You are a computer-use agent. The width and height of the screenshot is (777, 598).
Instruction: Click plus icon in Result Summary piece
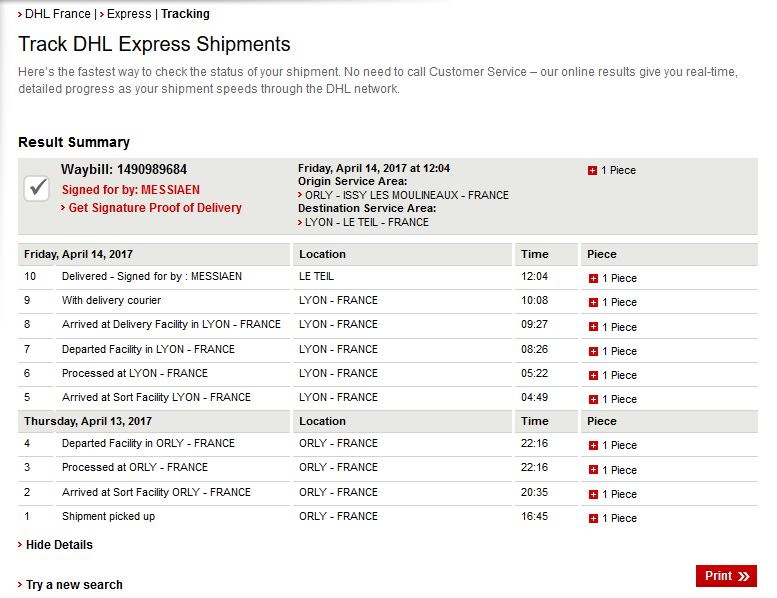pyautogui.click(x=593, y=171)
